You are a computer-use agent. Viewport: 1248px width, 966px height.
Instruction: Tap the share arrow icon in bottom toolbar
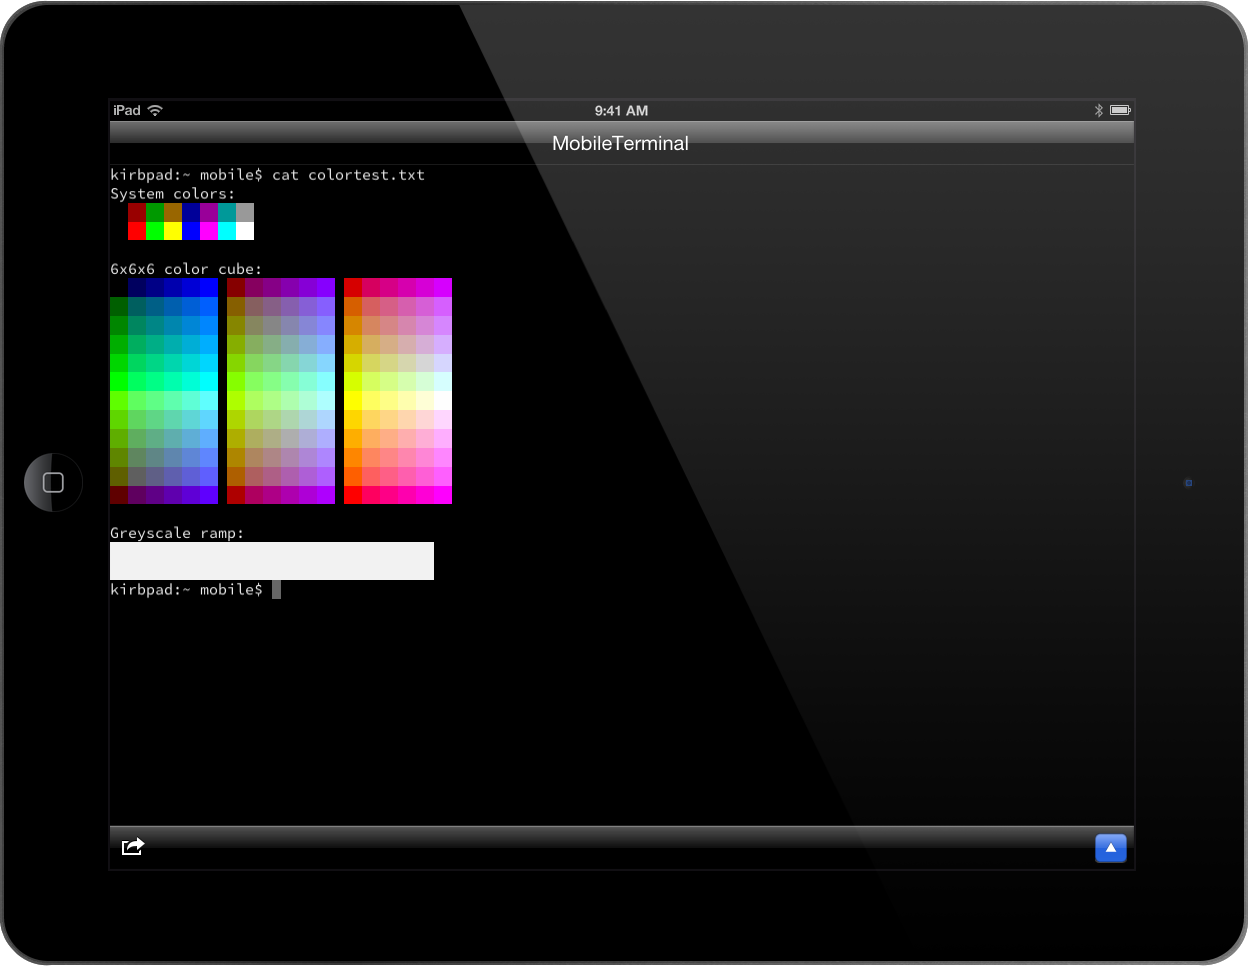(x=133, y=847)
